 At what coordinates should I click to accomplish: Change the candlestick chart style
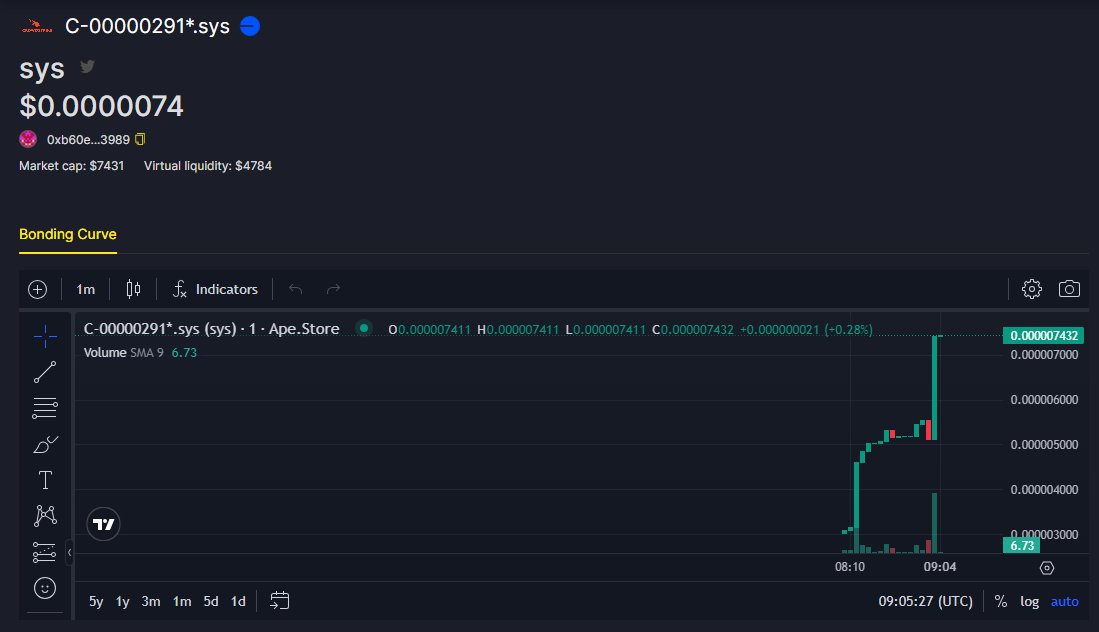[133, 289]
